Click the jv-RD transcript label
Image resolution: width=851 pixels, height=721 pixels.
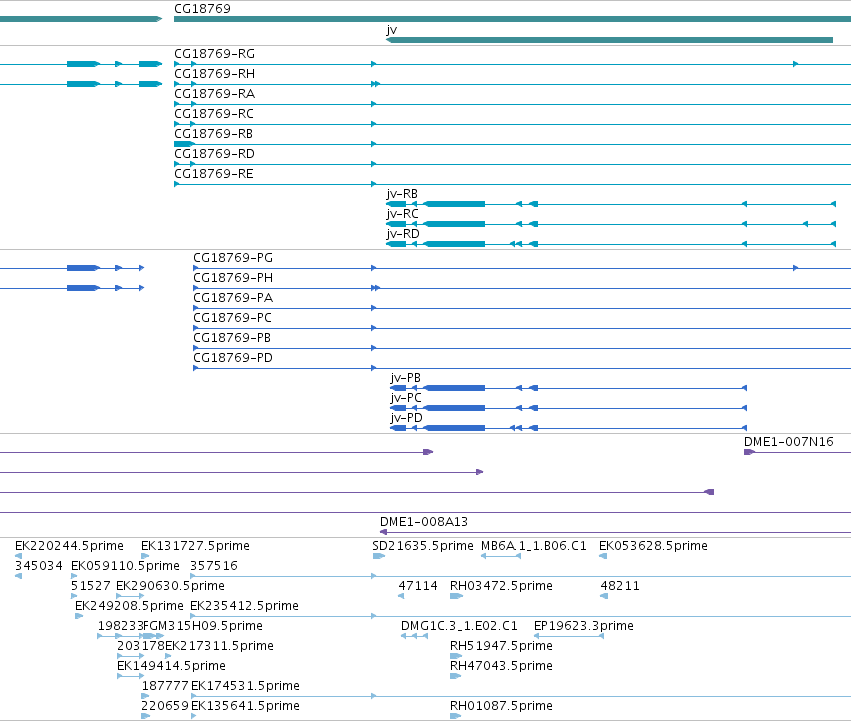(403, 234)
